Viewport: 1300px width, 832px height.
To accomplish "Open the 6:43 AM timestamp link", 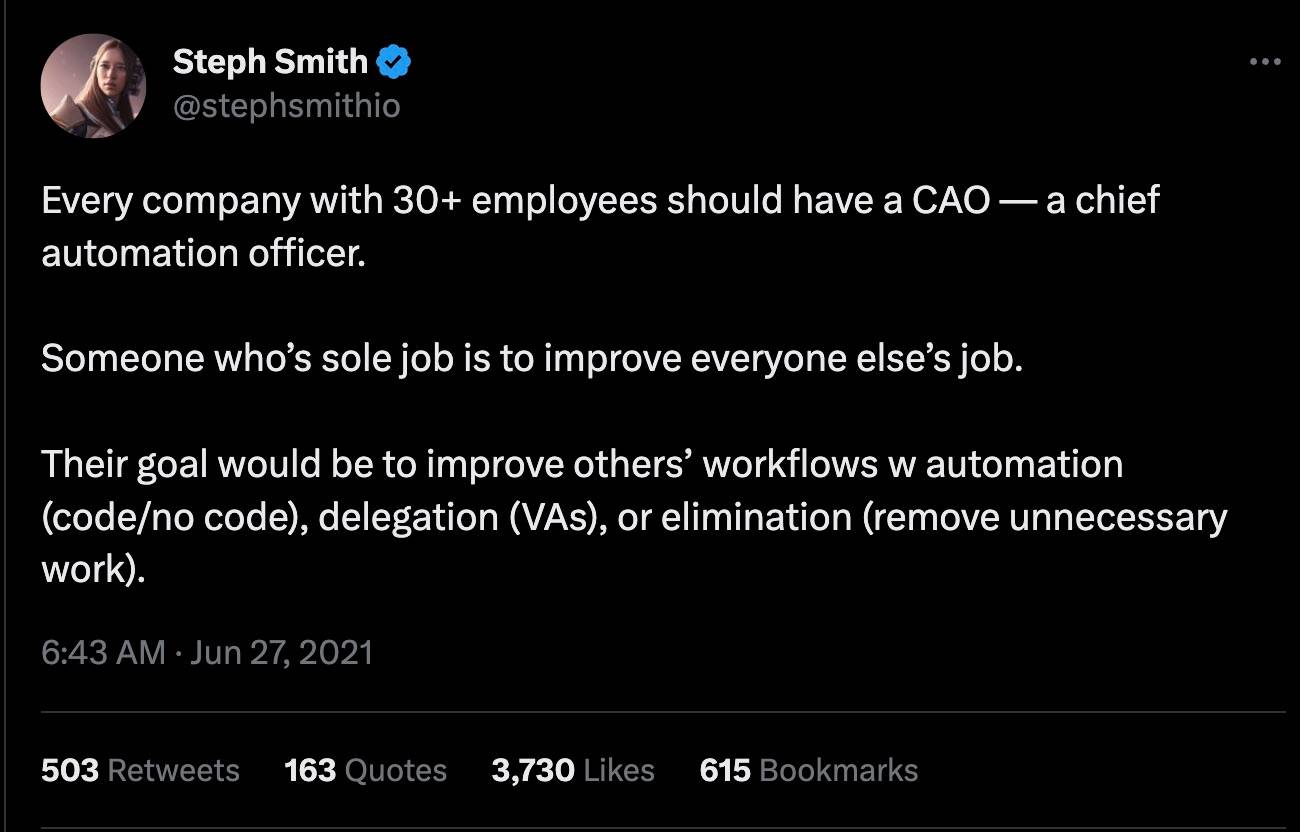I will 103,653.
